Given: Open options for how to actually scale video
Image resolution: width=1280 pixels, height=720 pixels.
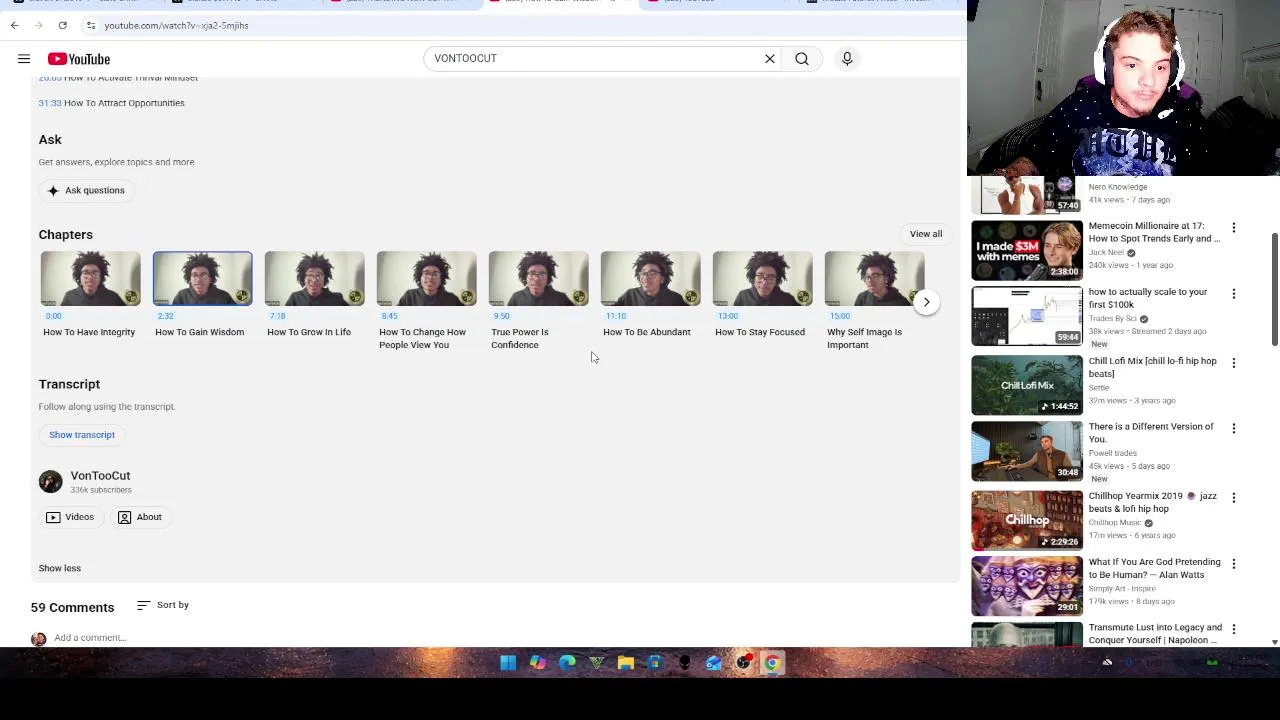Looking at the screenshot, I should pyautogui.click(x=1234, y=294).
